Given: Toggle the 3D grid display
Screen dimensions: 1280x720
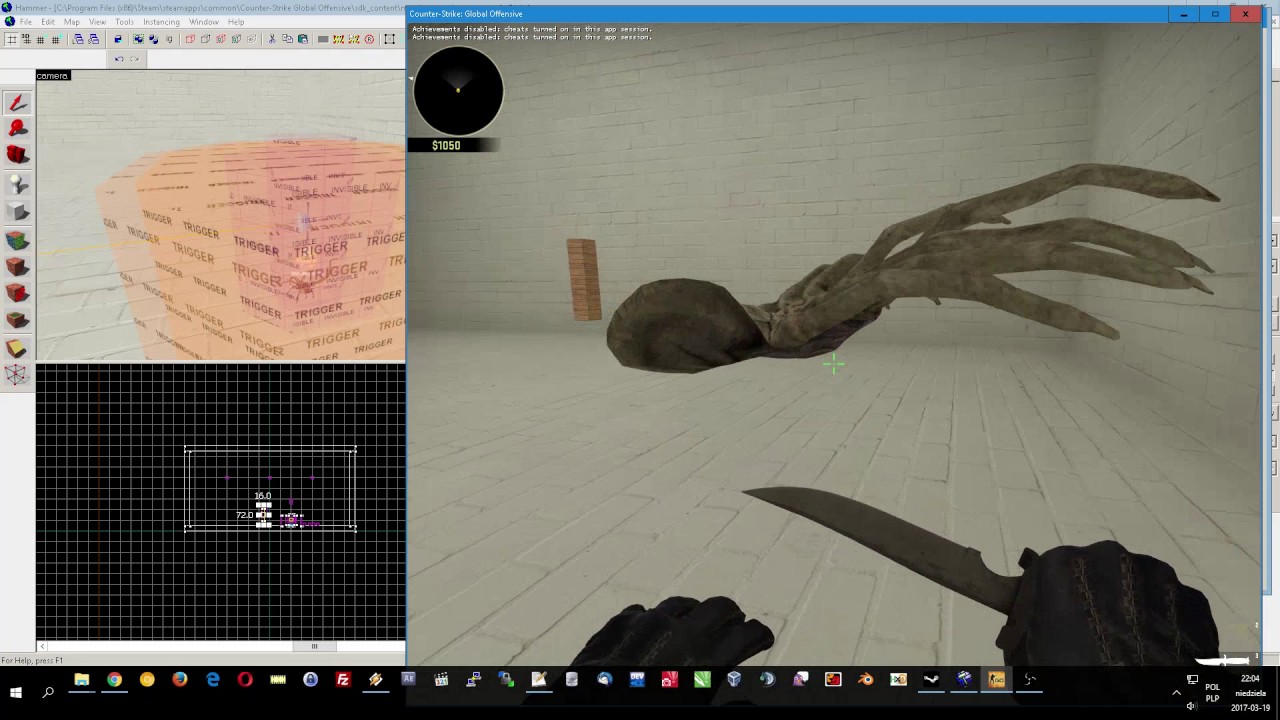Looking at the screenshot, I should 26,39.
